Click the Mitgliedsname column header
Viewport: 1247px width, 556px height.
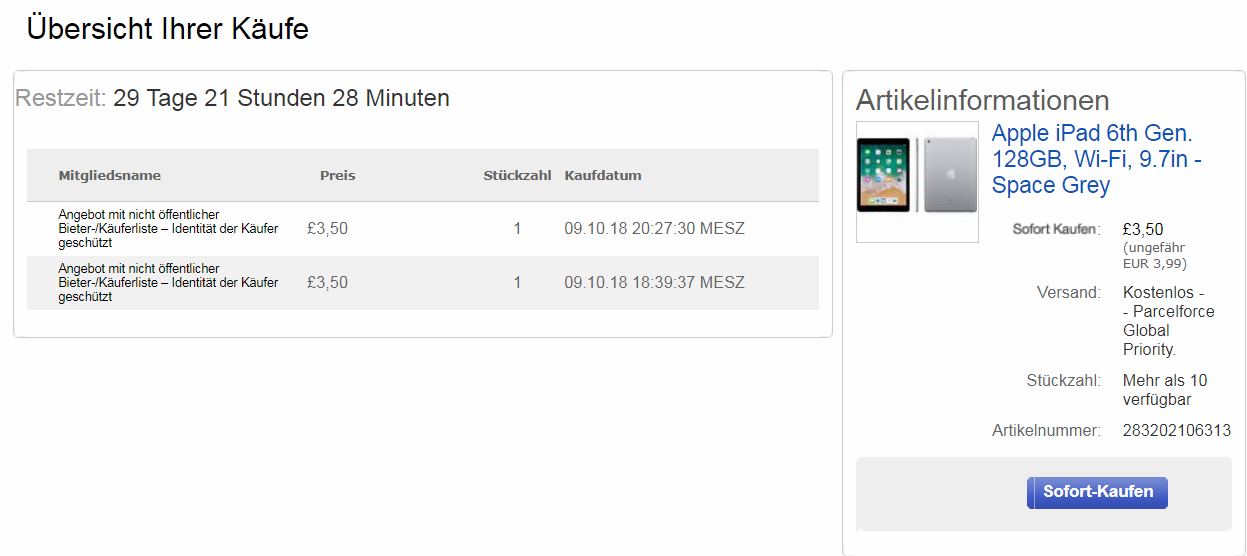click(110, 175)
